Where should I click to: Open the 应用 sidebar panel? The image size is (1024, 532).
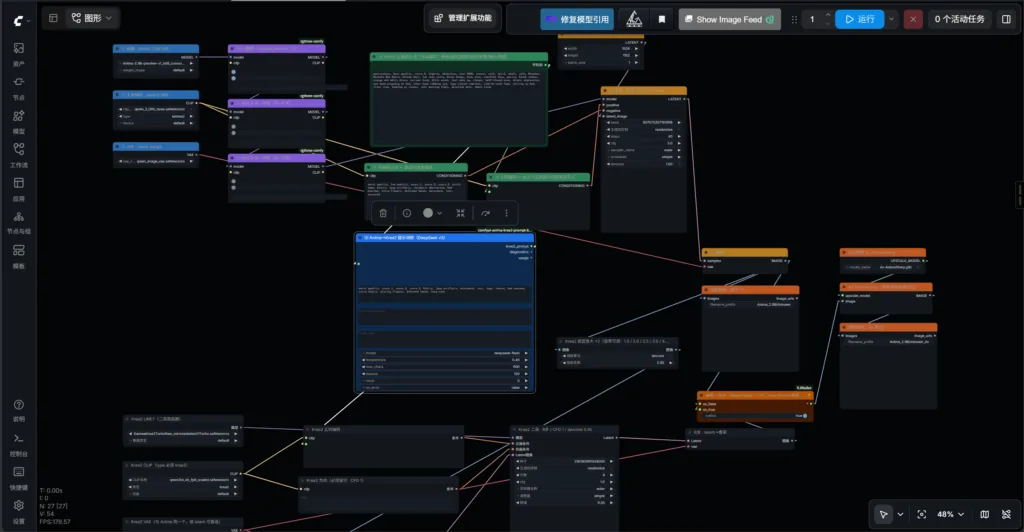point(18,189)
